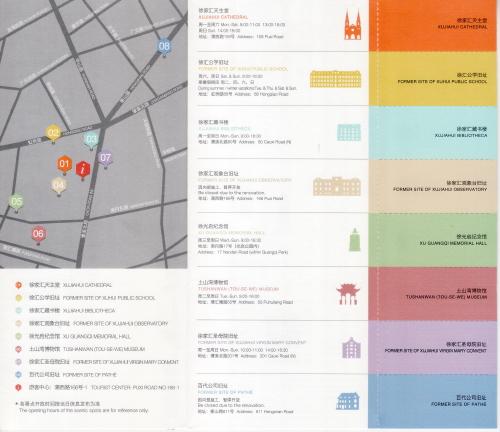Select the orange Xujiahui Cathedral color tab
The image size is (500, 432).
[x=432, y=26]
